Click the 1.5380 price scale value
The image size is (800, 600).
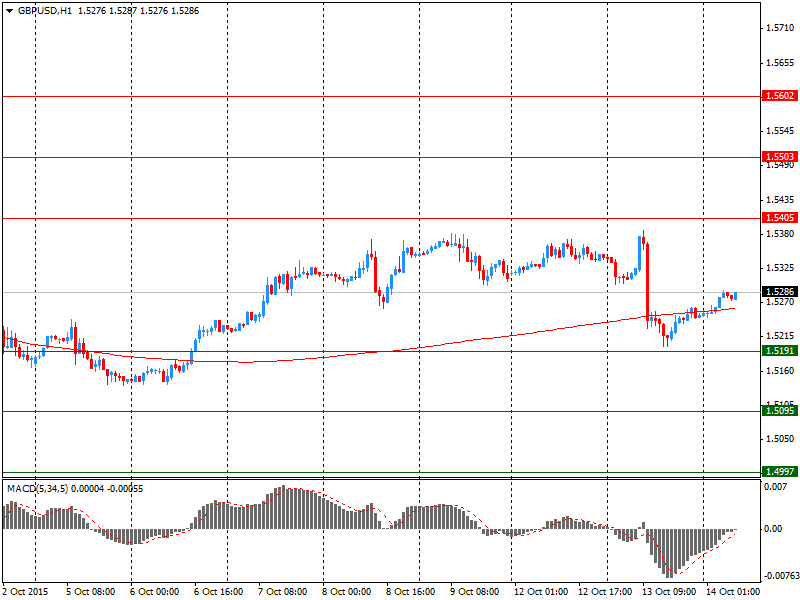[x=781, y=234]
